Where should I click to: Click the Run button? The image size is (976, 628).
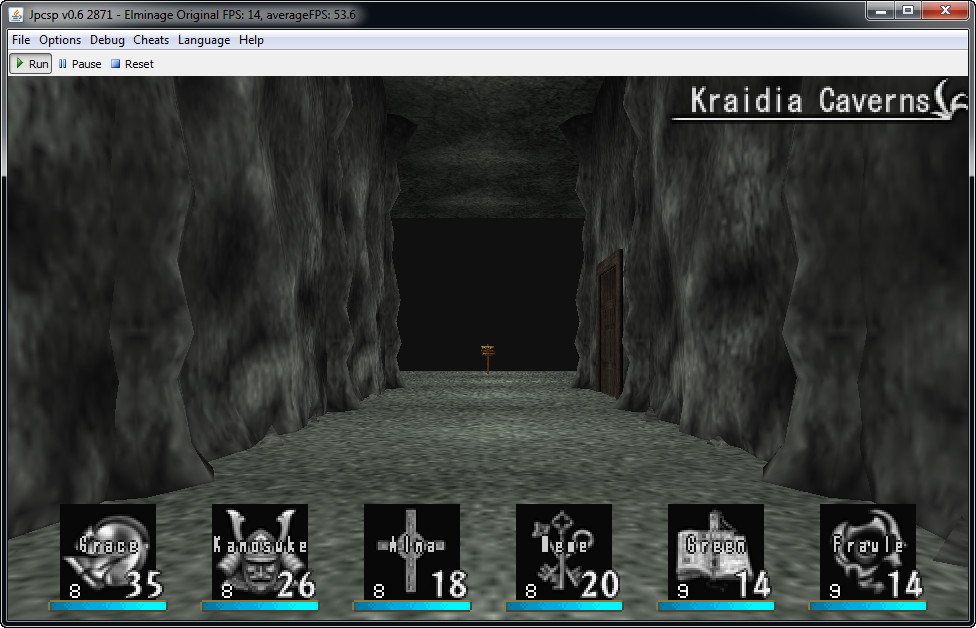pos(30,63)
